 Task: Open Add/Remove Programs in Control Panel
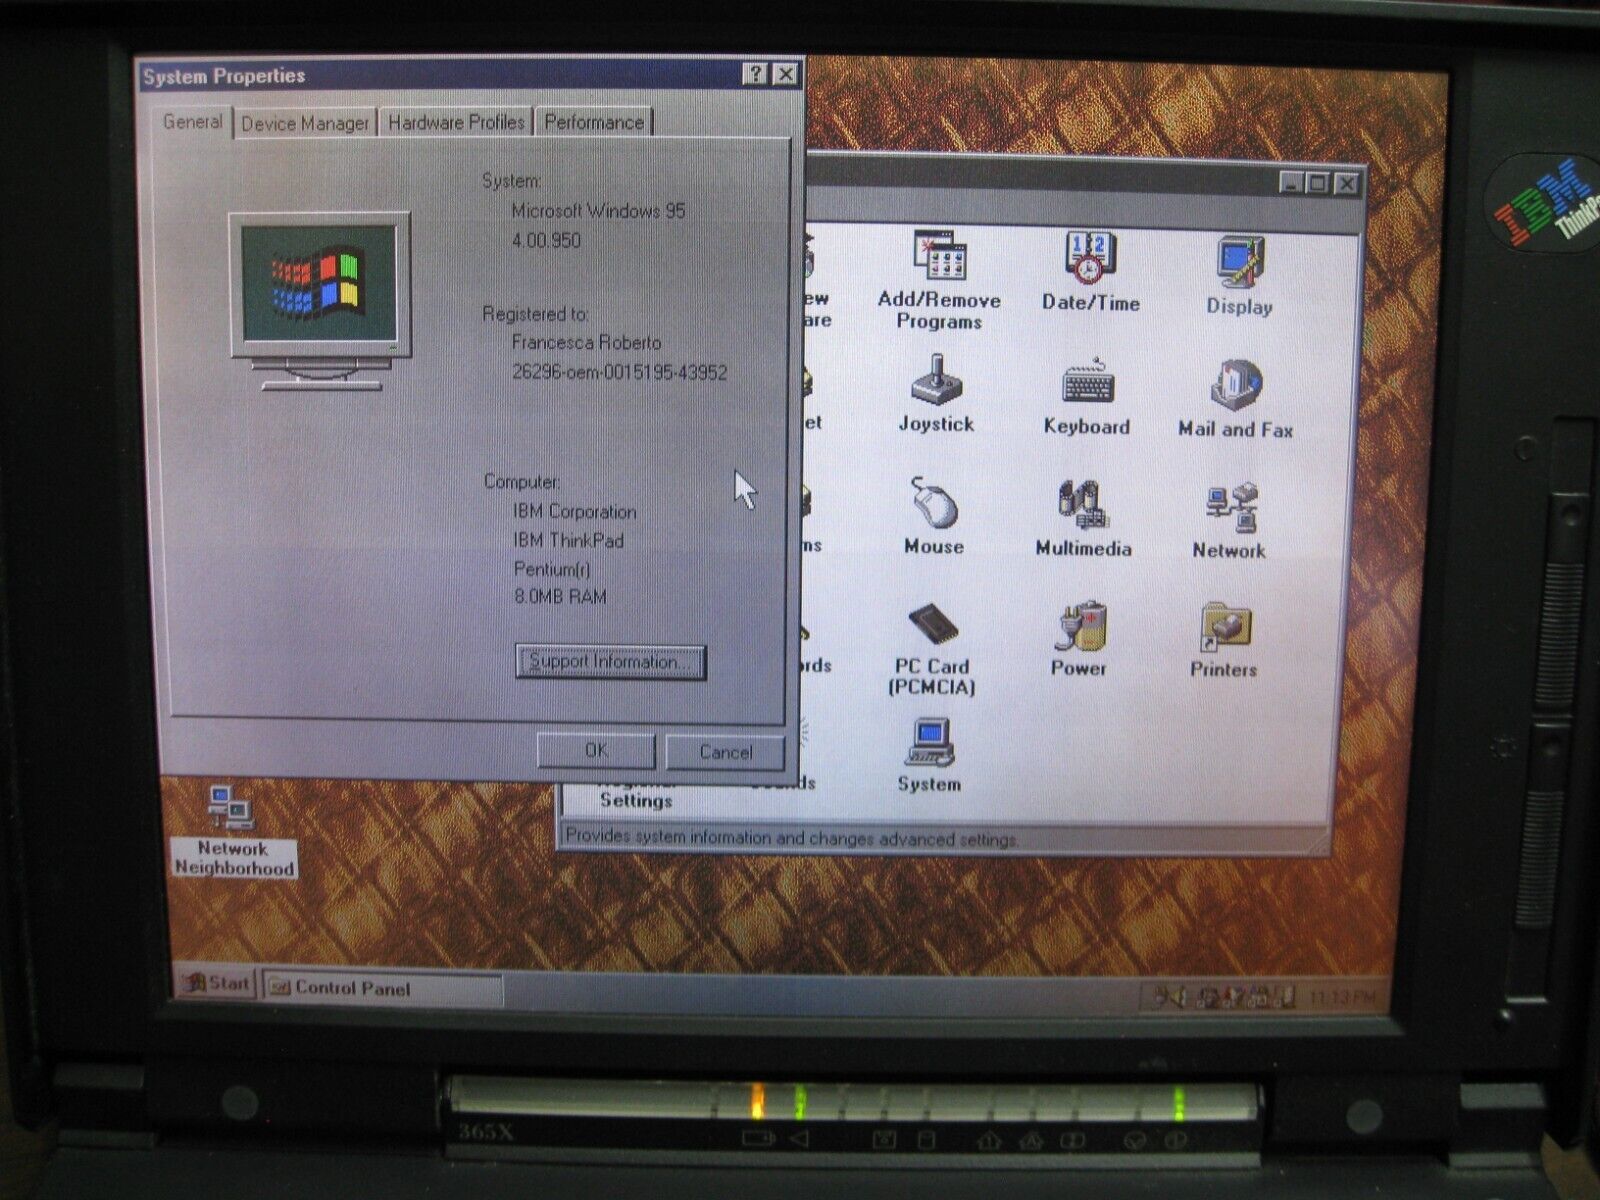click(939, 280)
